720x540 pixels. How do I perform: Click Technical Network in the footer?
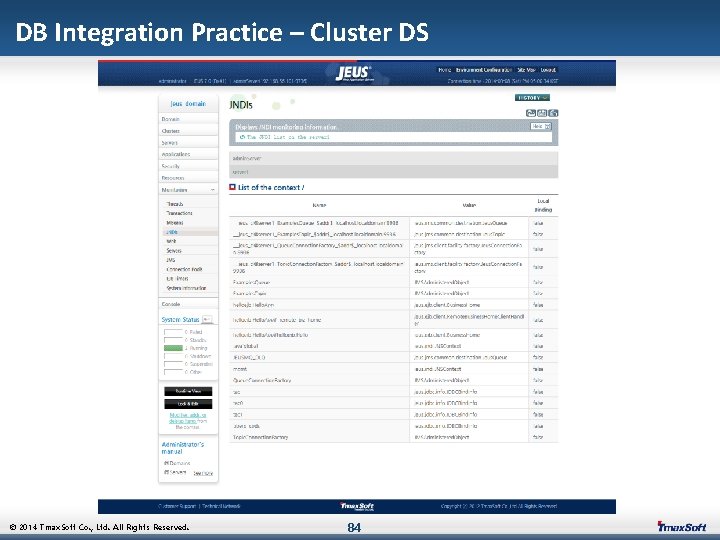click(x=221, y=506)
